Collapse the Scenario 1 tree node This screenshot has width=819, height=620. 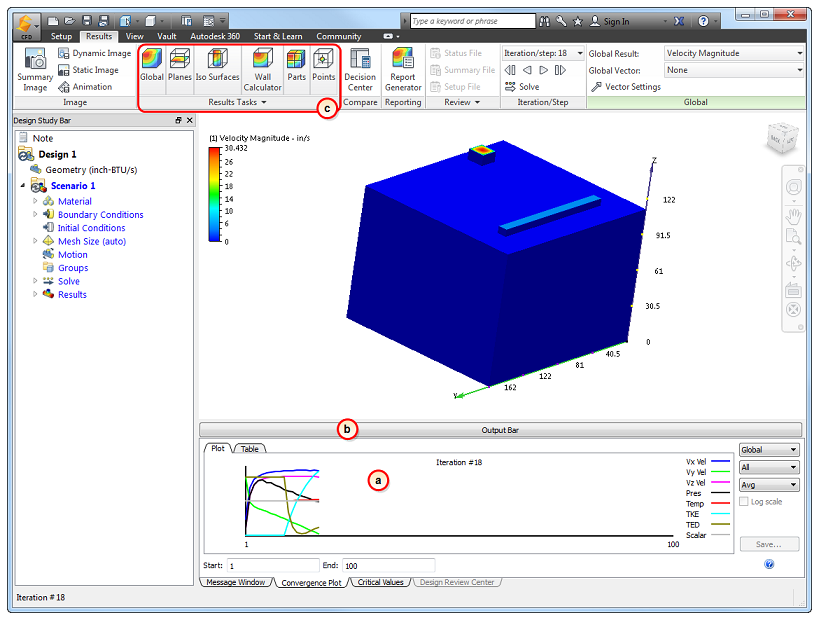click(x=22, y=185)
